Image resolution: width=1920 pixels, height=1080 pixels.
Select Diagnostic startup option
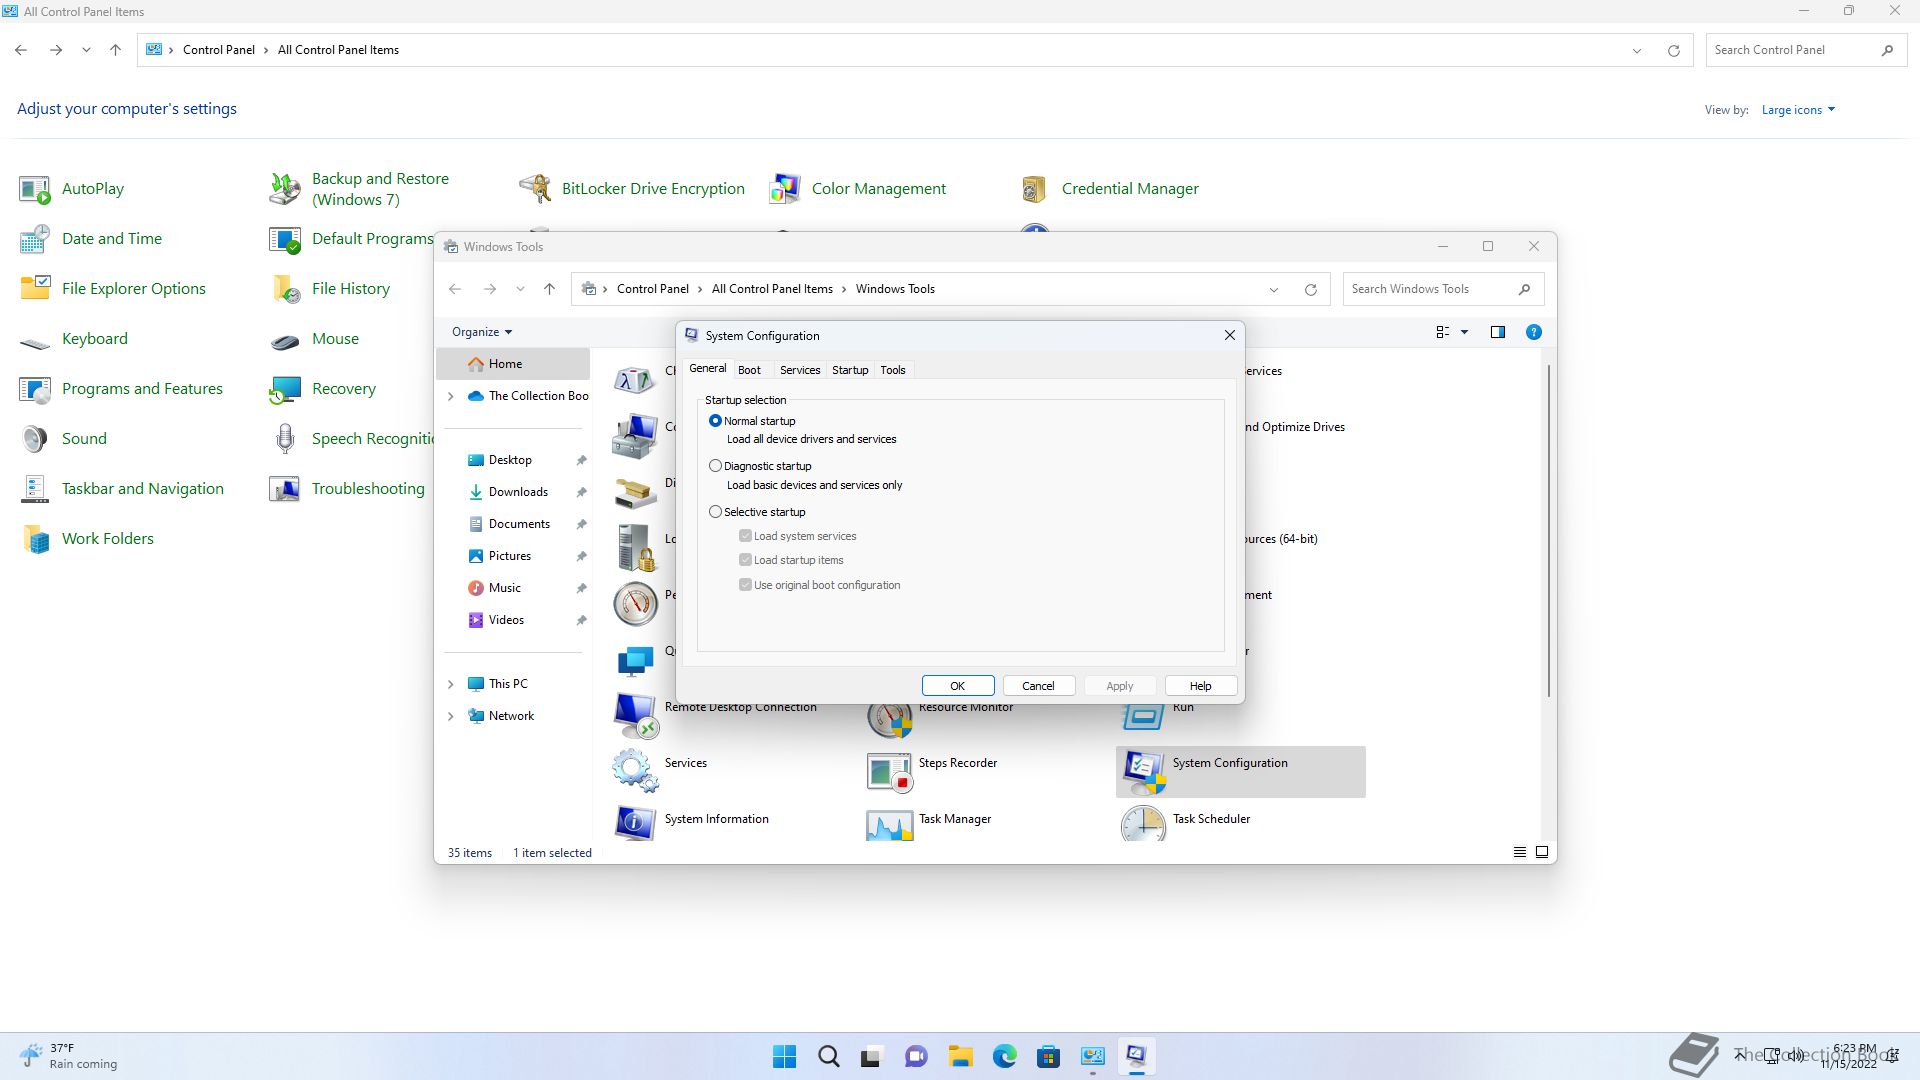click(x=715, y=466)
